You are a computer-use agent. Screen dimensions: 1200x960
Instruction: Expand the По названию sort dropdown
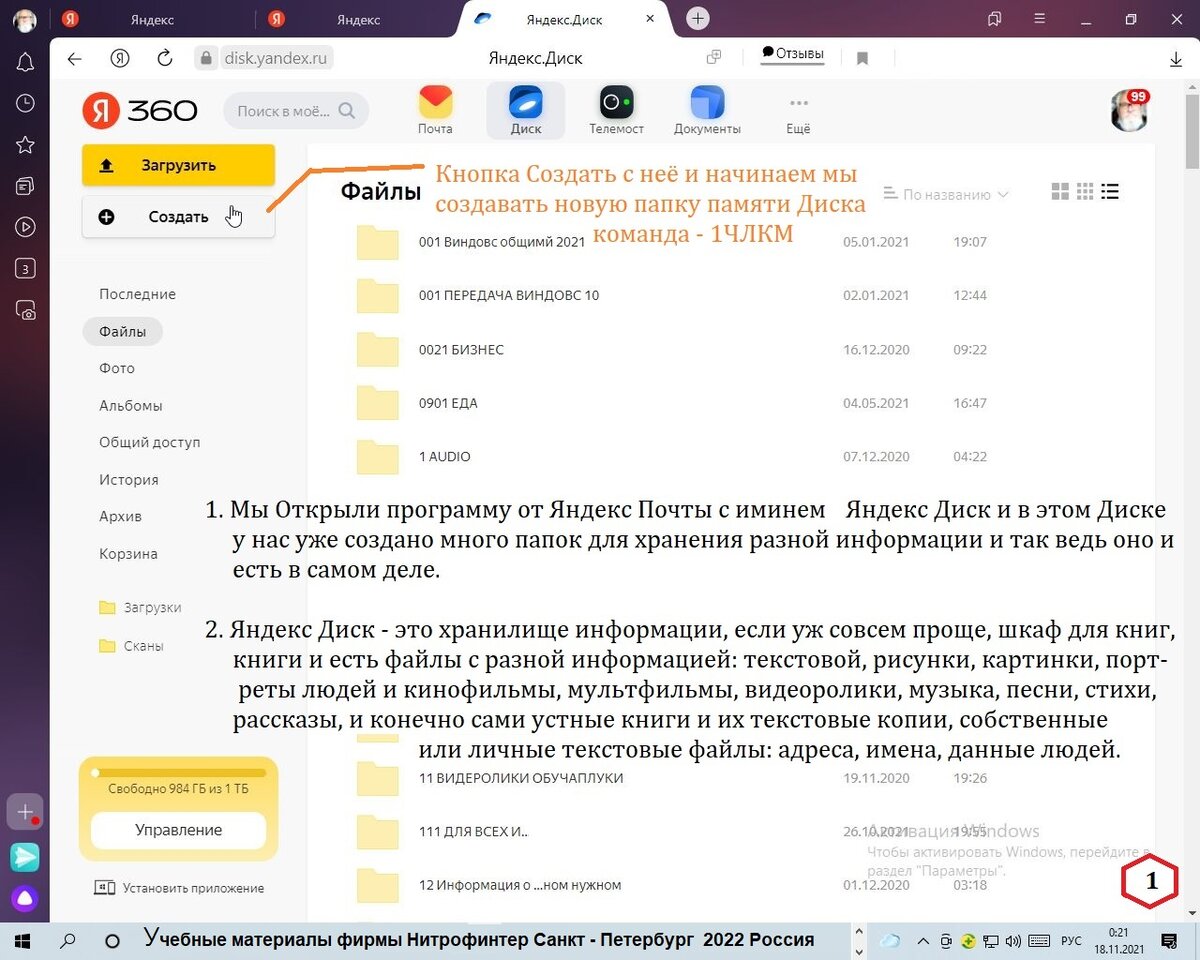(x=946, y=194)
